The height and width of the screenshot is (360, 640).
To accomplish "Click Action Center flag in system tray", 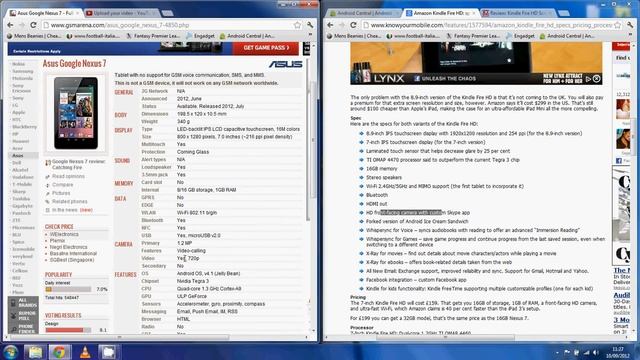I will pos(567,352).
